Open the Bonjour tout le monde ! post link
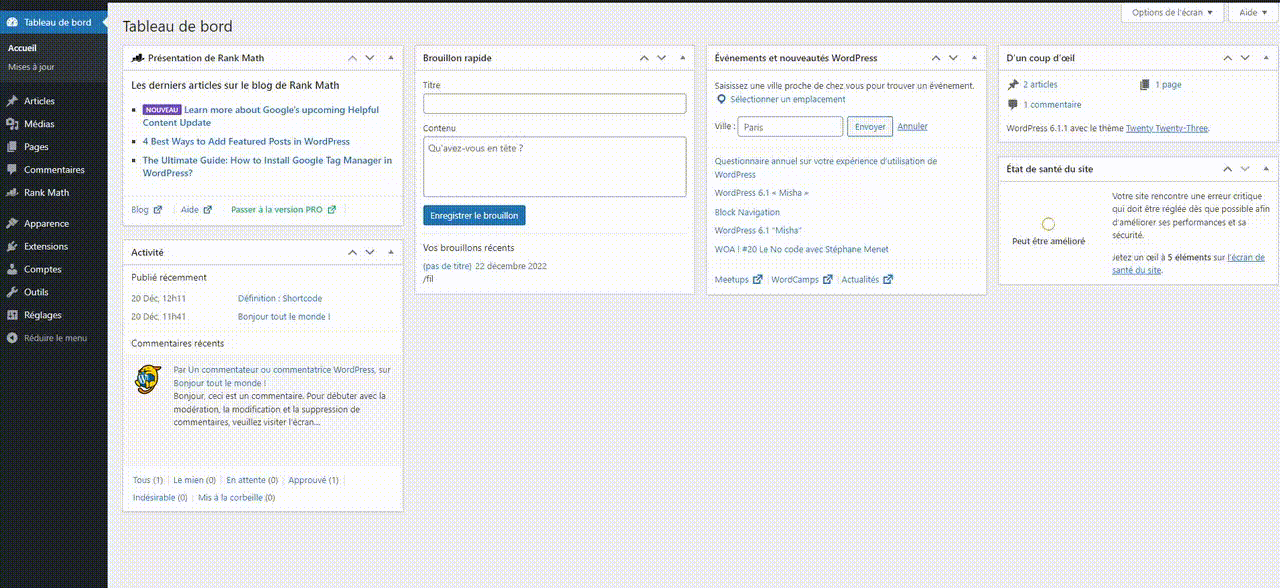This screenshot has height=588, width=1280. [284, 317]
